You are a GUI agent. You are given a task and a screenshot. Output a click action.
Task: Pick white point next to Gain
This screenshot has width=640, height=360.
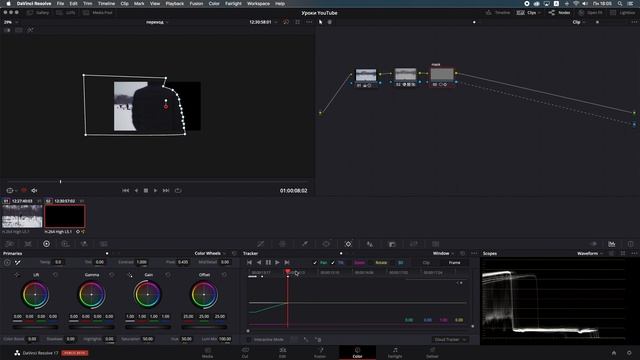point(130,275)
